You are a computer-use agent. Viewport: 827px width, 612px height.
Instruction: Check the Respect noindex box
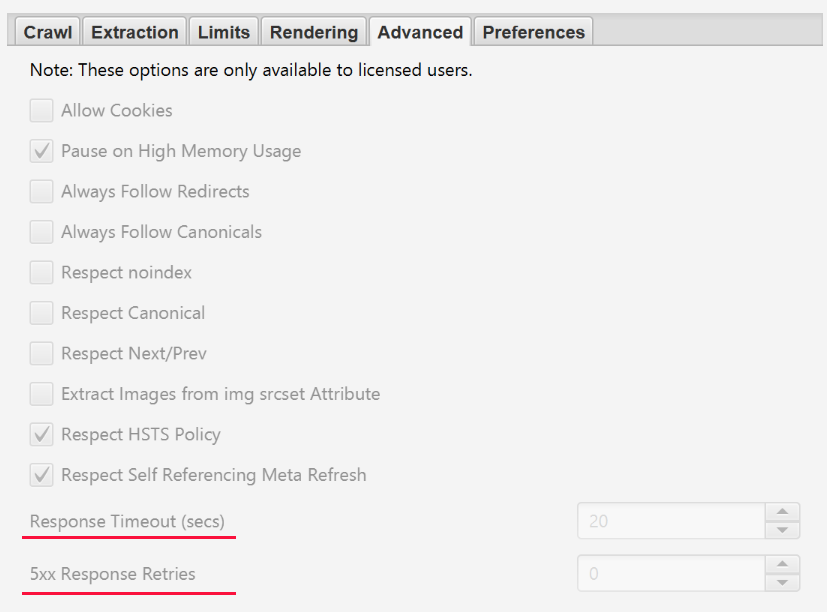pyautogui.click(x=42, y=273)
